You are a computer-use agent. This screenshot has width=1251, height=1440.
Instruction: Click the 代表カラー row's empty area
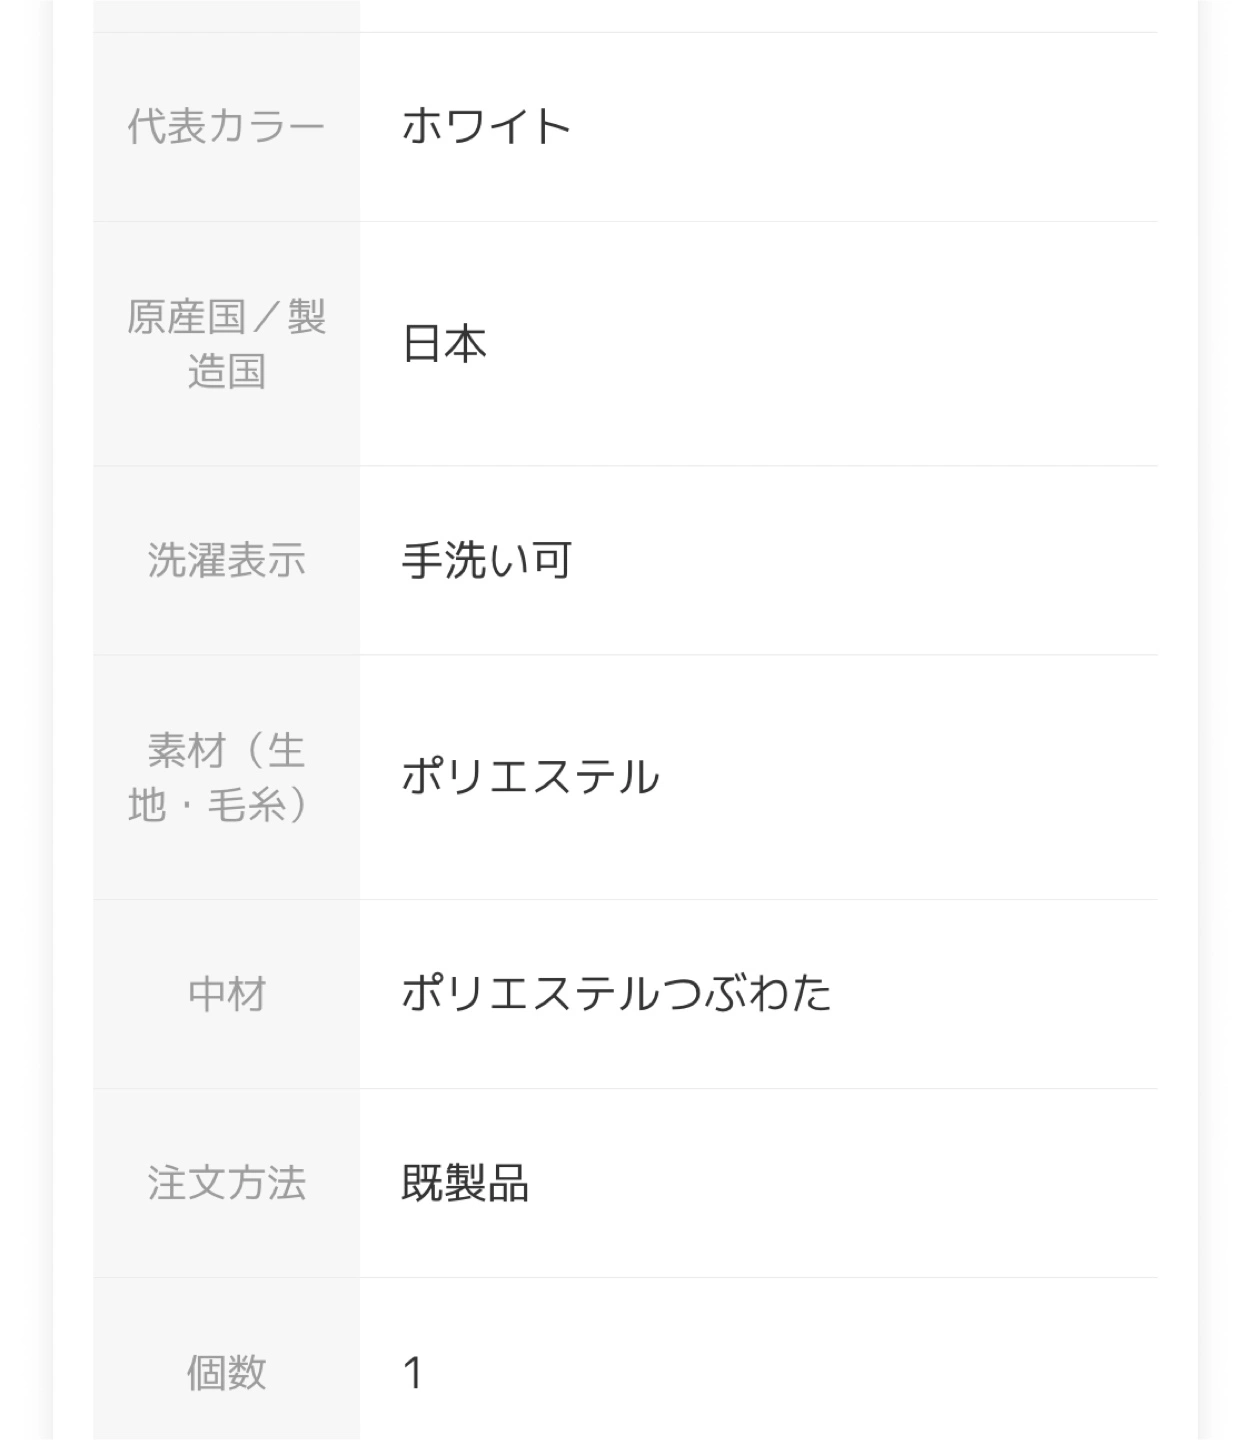tap(865, 127)
